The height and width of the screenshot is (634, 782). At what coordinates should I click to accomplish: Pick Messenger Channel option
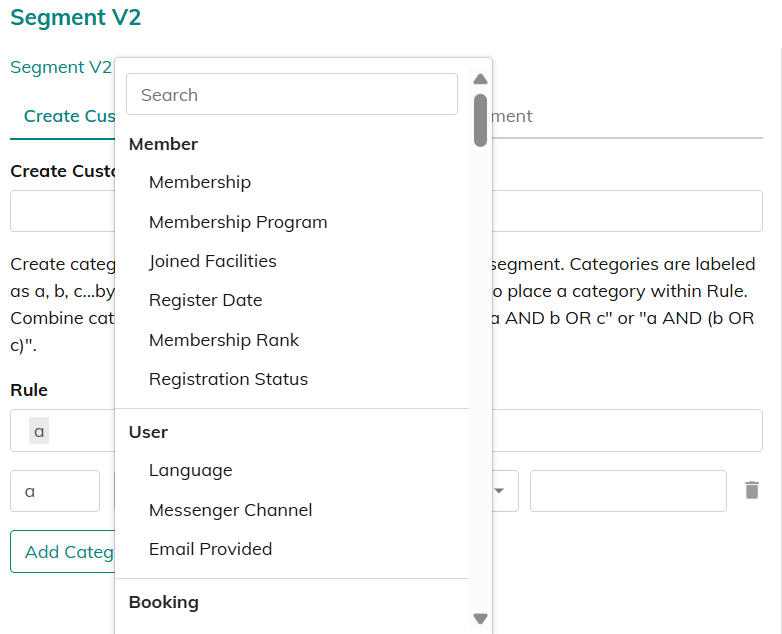(x=230, y=510)
